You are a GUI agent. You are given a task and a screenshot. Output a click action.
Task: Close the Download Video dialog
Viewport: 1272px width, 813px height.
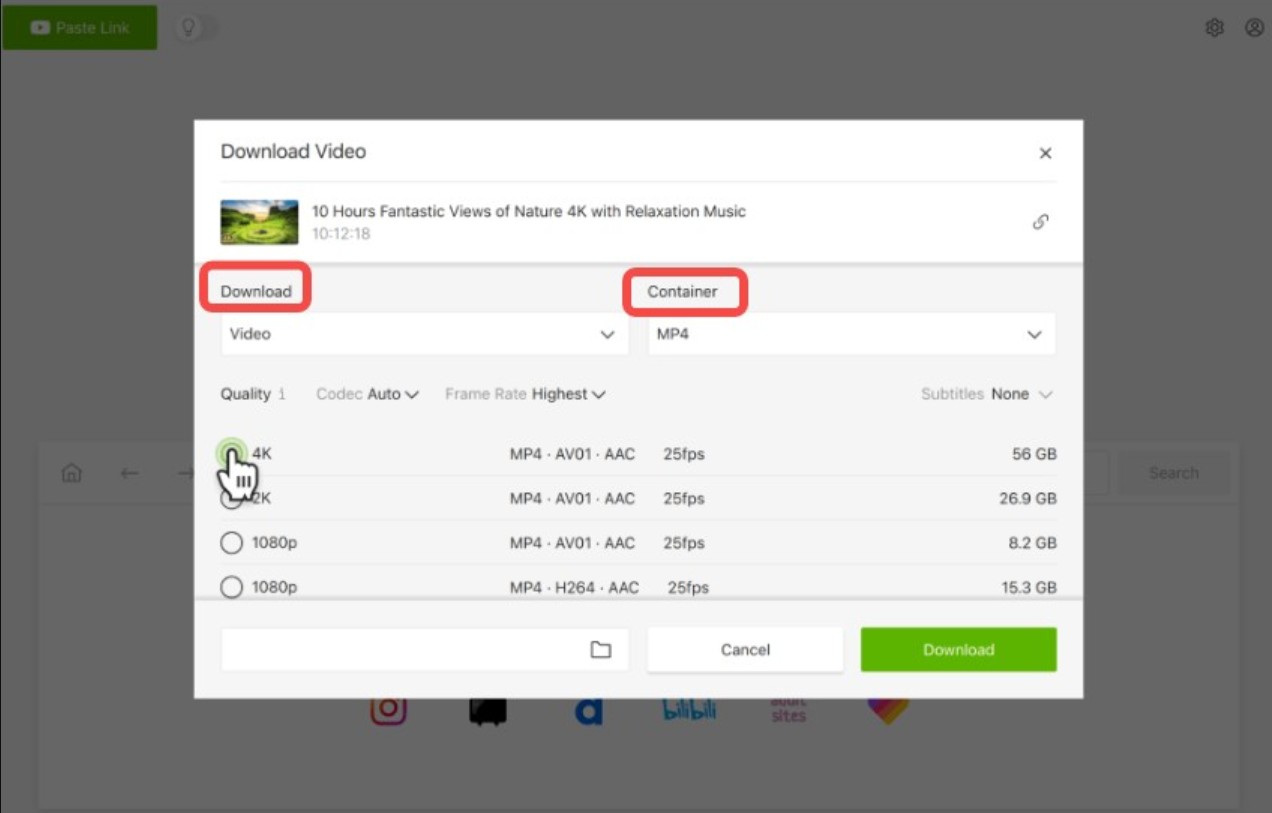click(x=1045, y=153)
